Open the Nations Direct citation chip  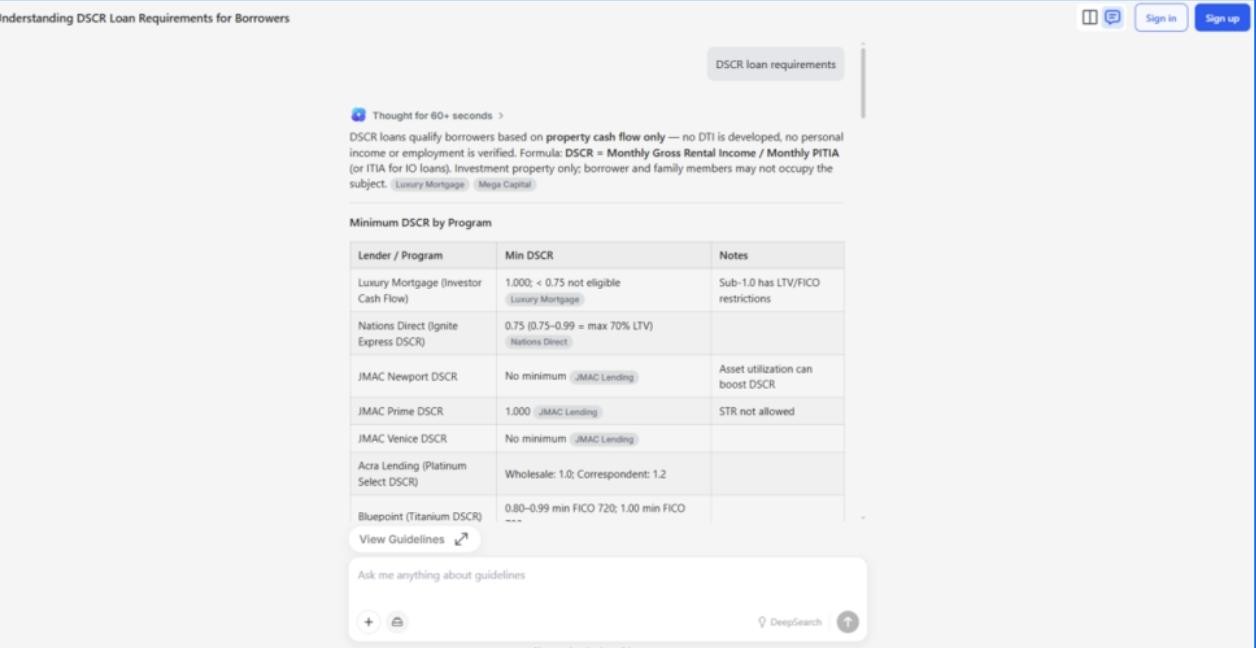pyautogui.click(x=539, y=342)
